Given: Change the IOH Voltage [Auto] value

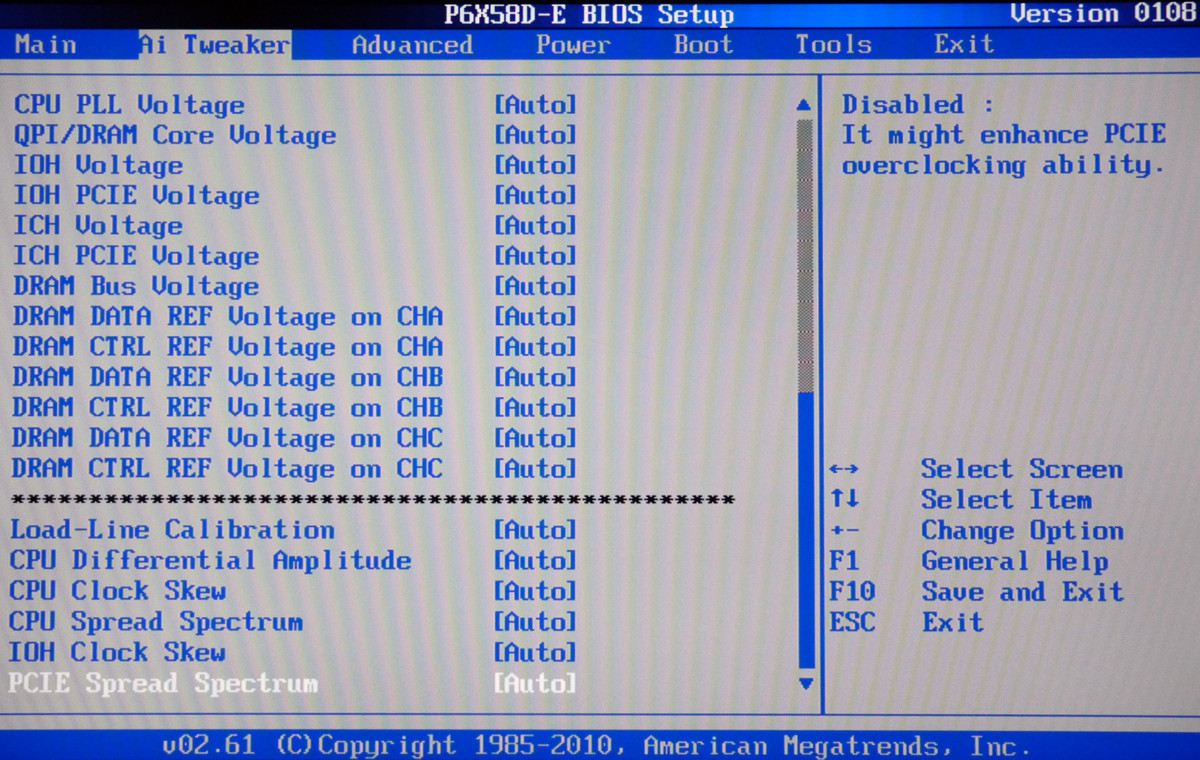Looking at the screenshot, I should 536,165.
